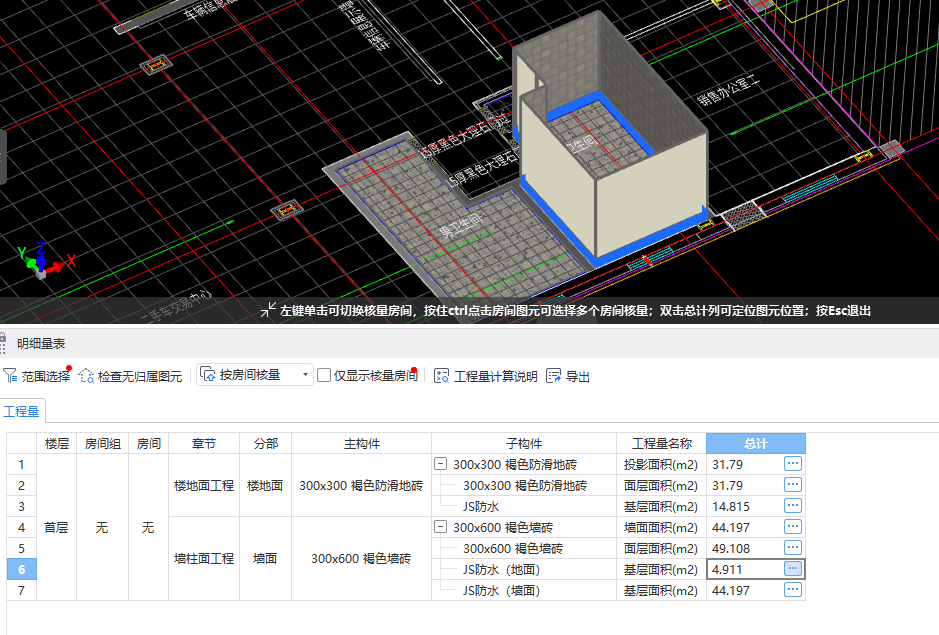Click ellipsis button in row 7 总计
Screen dimensions: 939x635
(x=793, y=590)
